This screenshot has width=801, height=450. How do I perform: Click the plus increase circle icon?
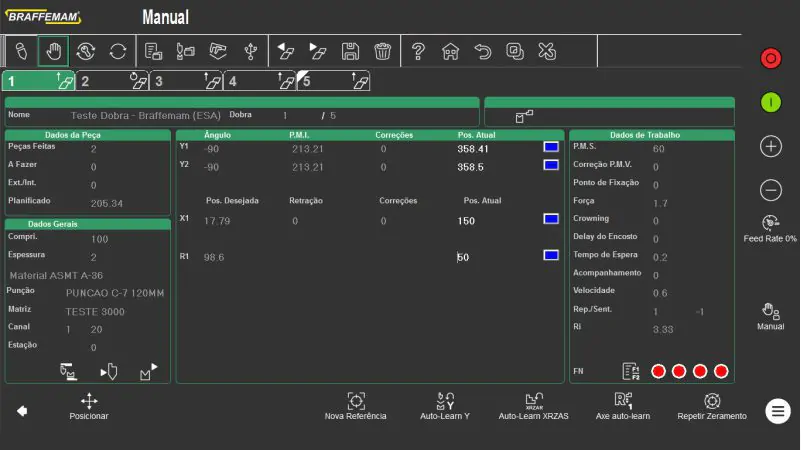(770, 147)
